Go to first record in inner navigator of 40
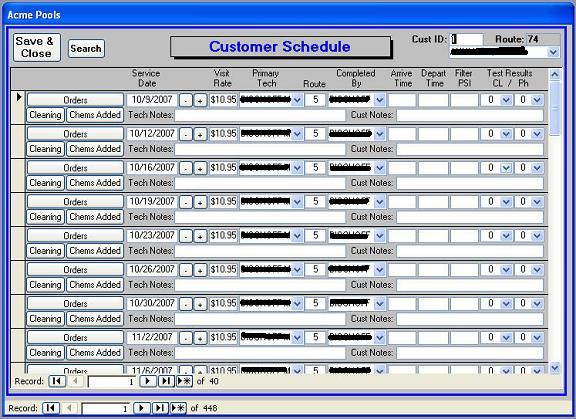Screen dimensions: 576x419 [57, 381]
